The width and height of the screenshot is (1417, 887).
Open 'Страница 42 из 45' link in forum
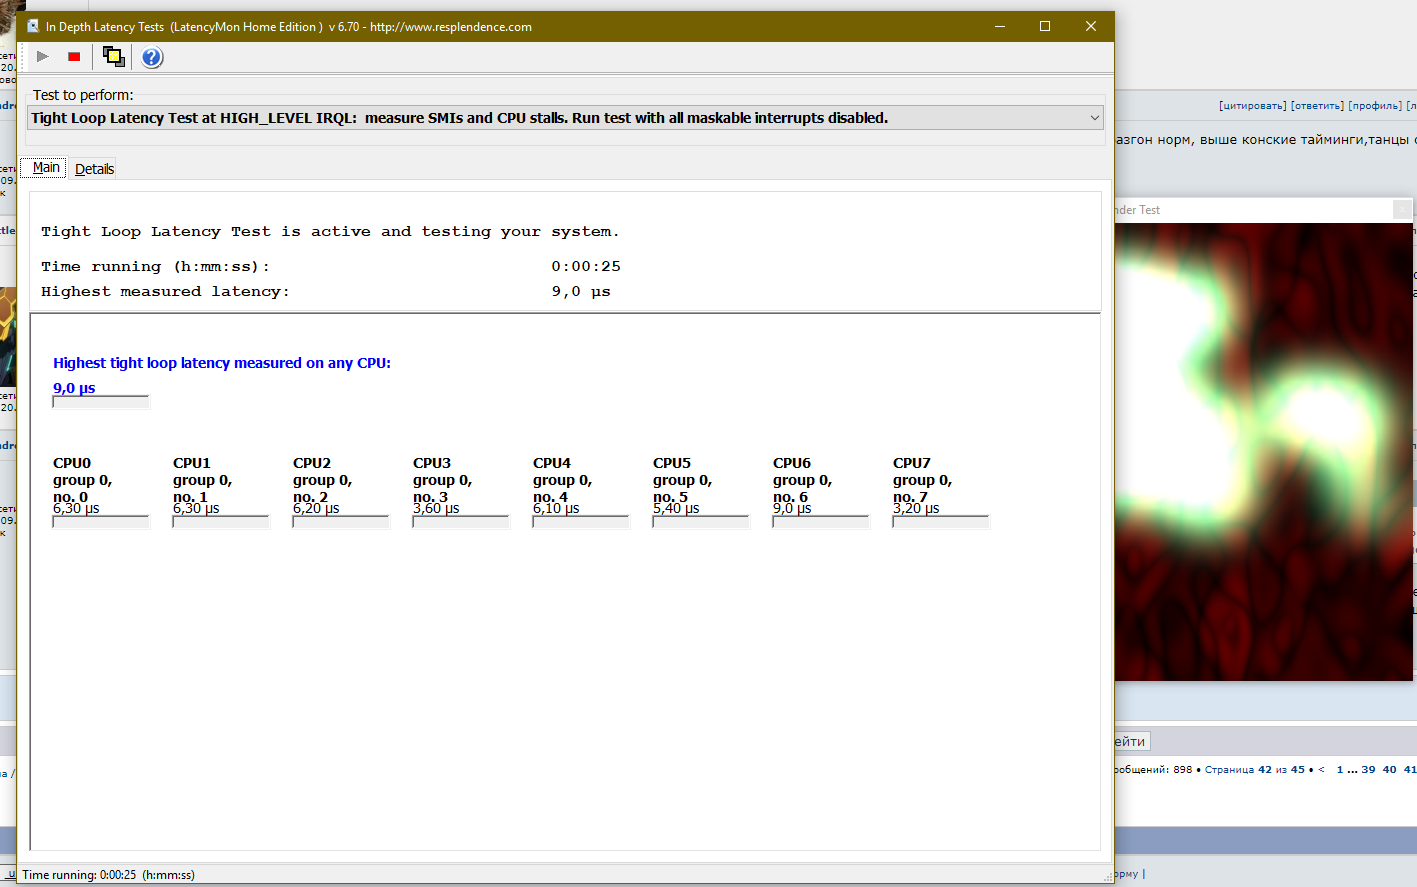pos(1255,769)
